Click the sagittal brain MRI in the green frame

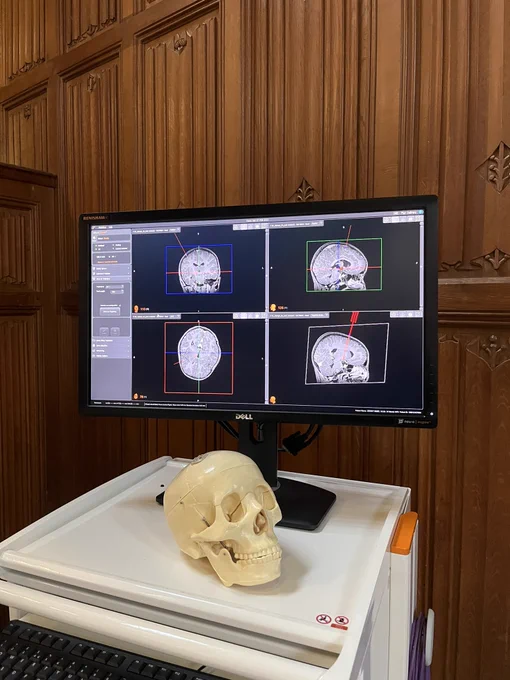(x=339, y=266)
